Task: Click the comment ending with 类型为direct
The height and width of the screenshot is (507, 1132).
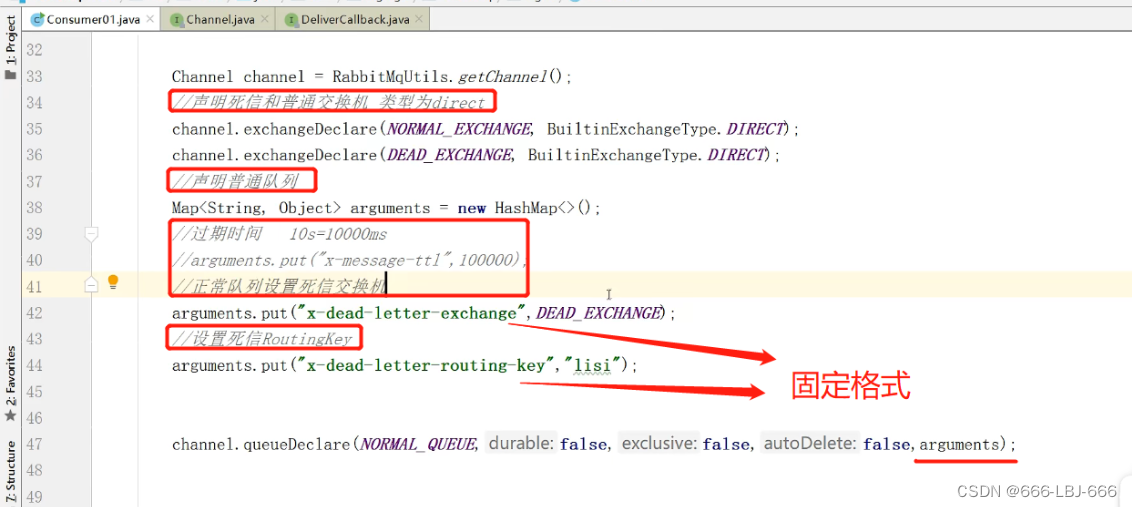Action: point(328,103)
